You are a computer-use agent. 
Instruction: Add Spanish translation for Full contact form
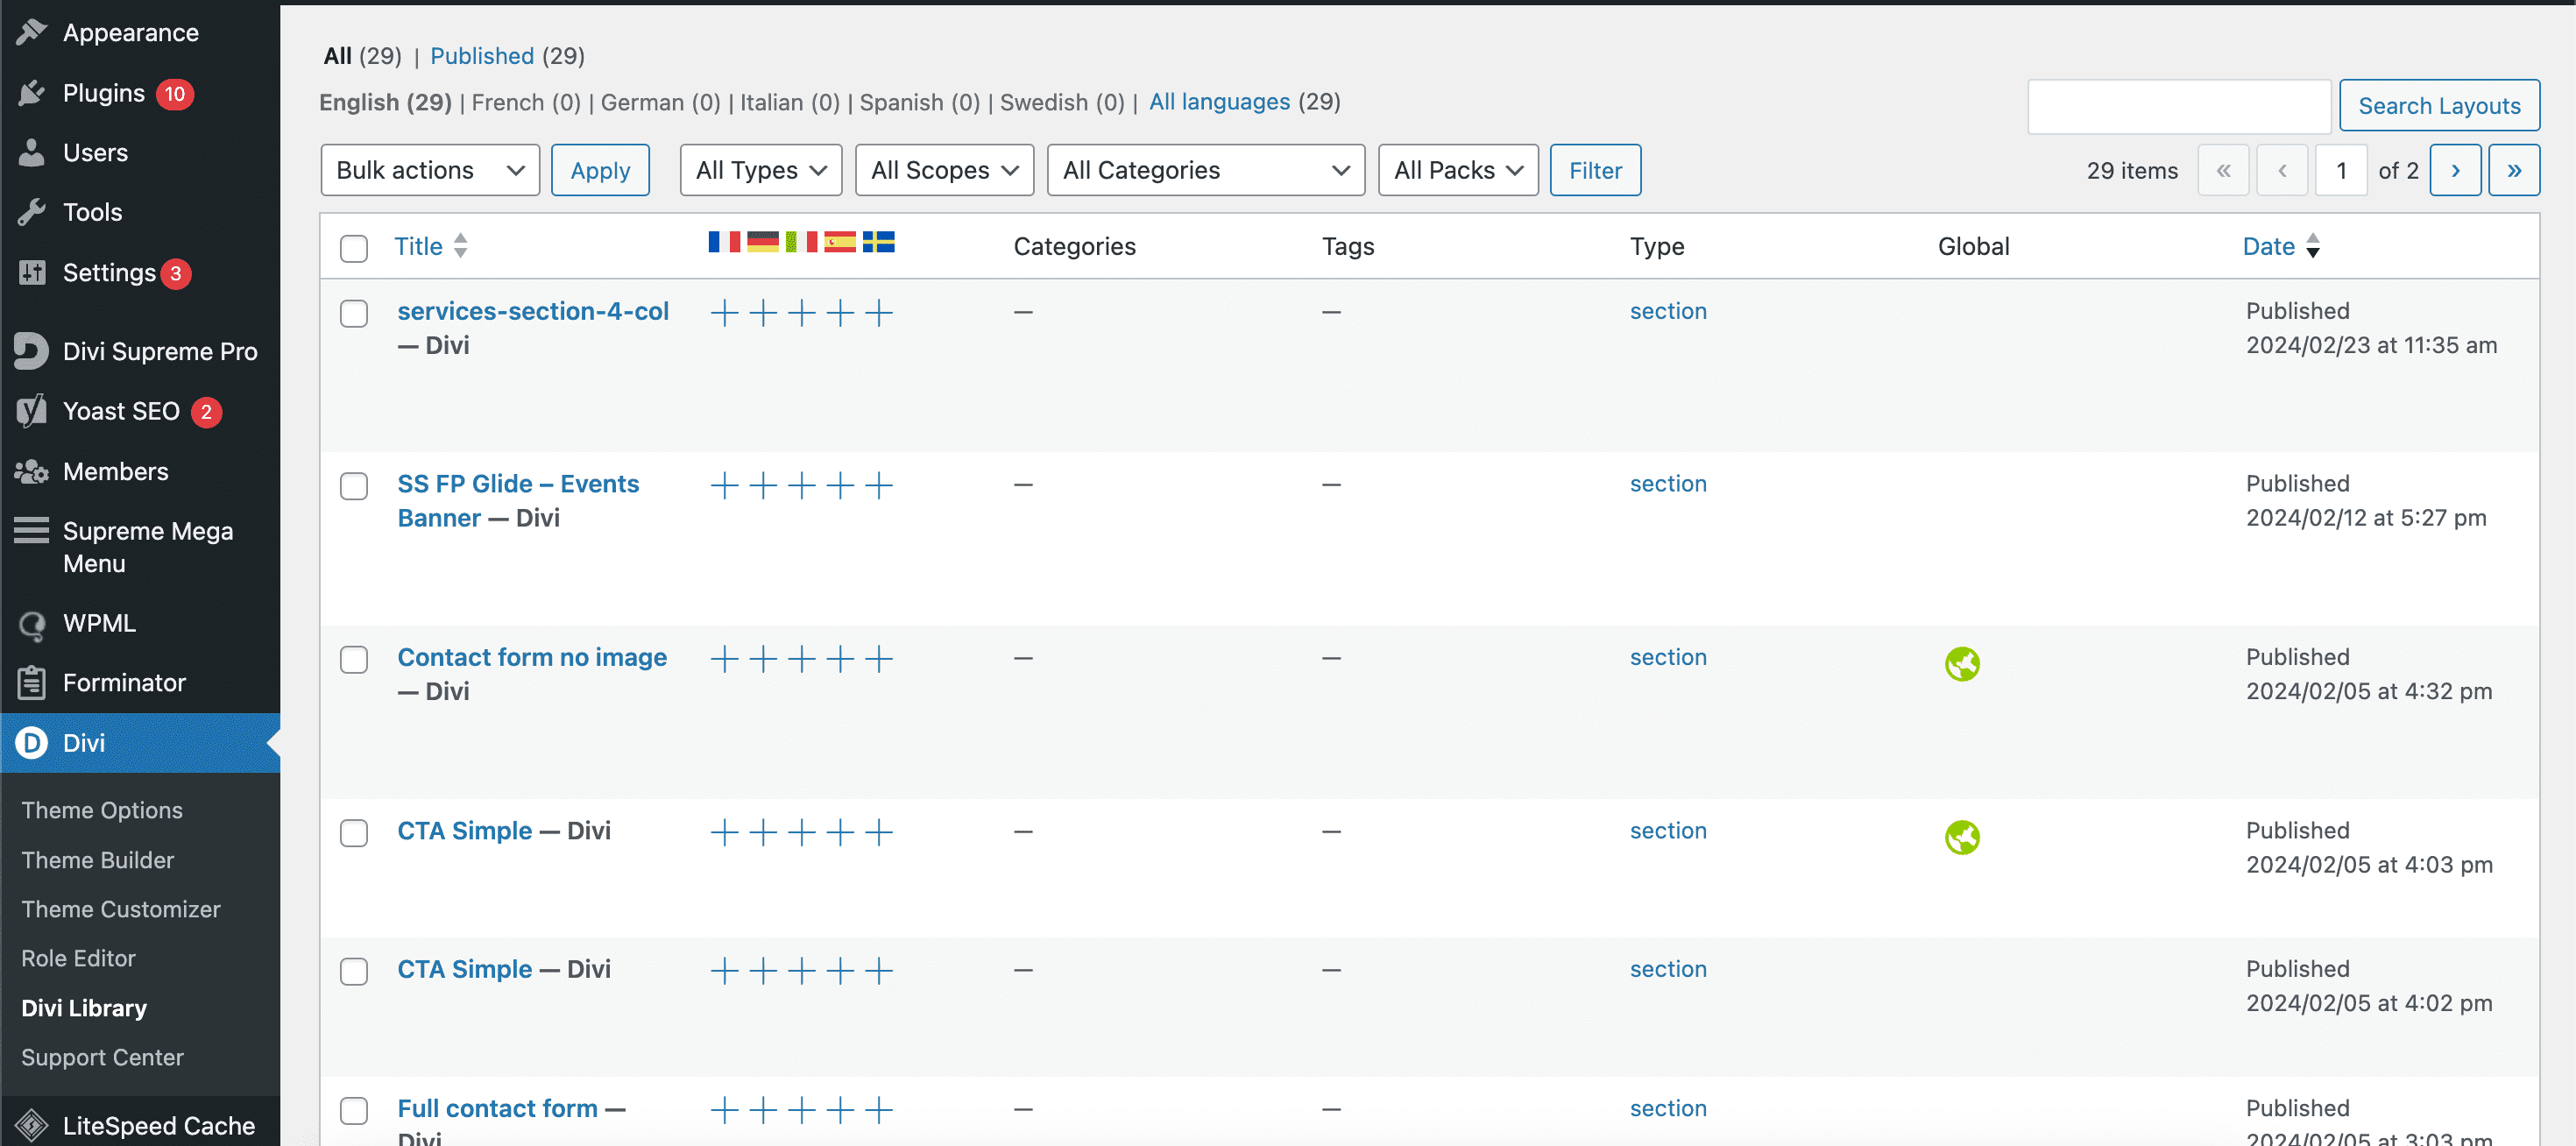point(840,1110)
